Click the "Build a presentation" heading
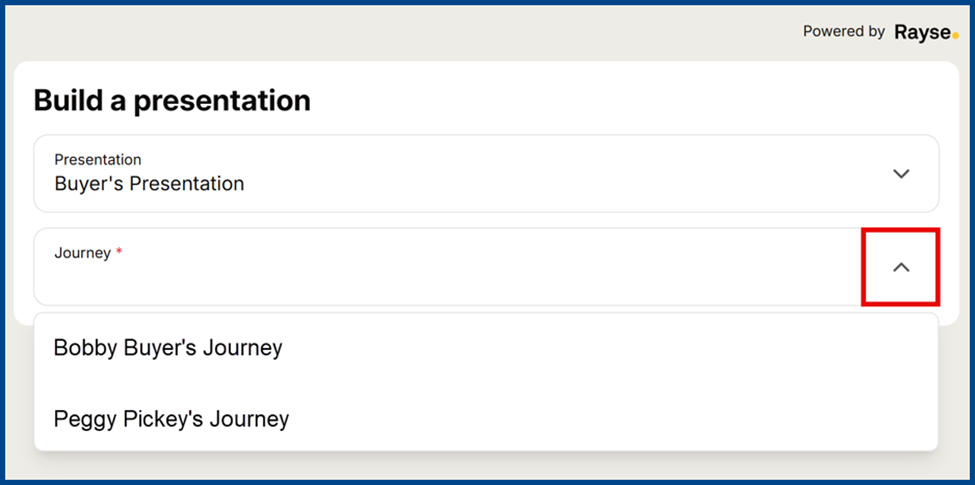Viewport: 975px width, 485px height. click(172, 101)
